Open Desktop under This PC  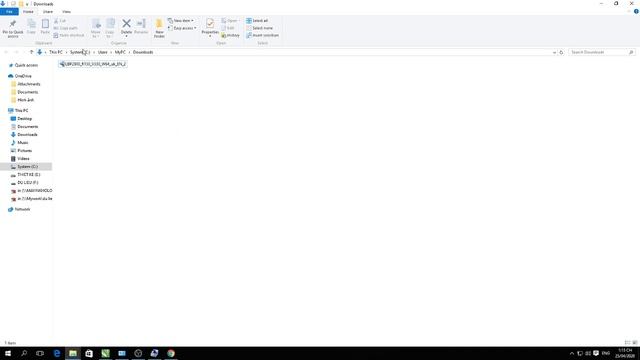(24, 119)
